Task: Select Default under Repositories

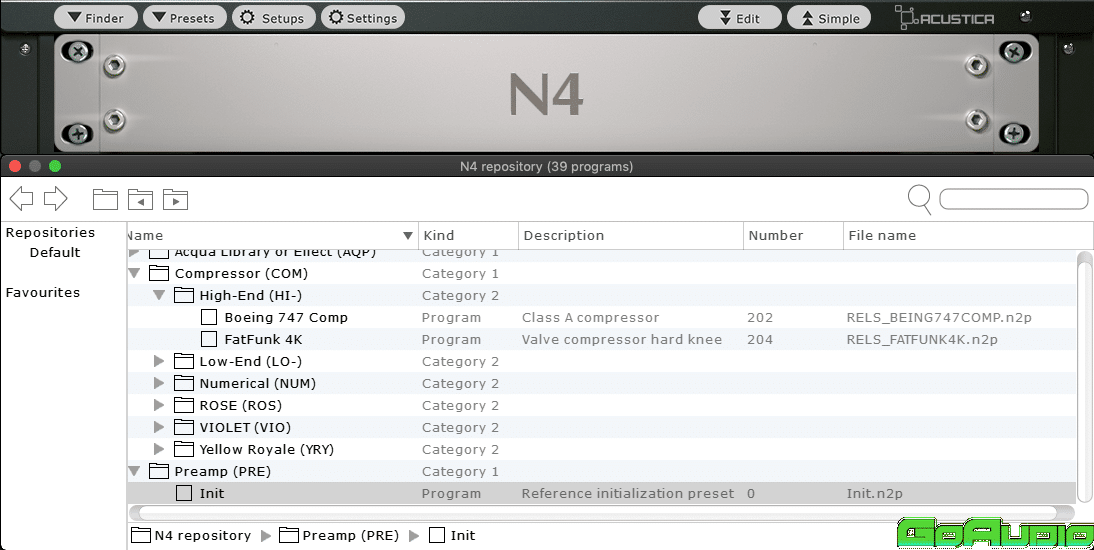Action: coord(54,253)
